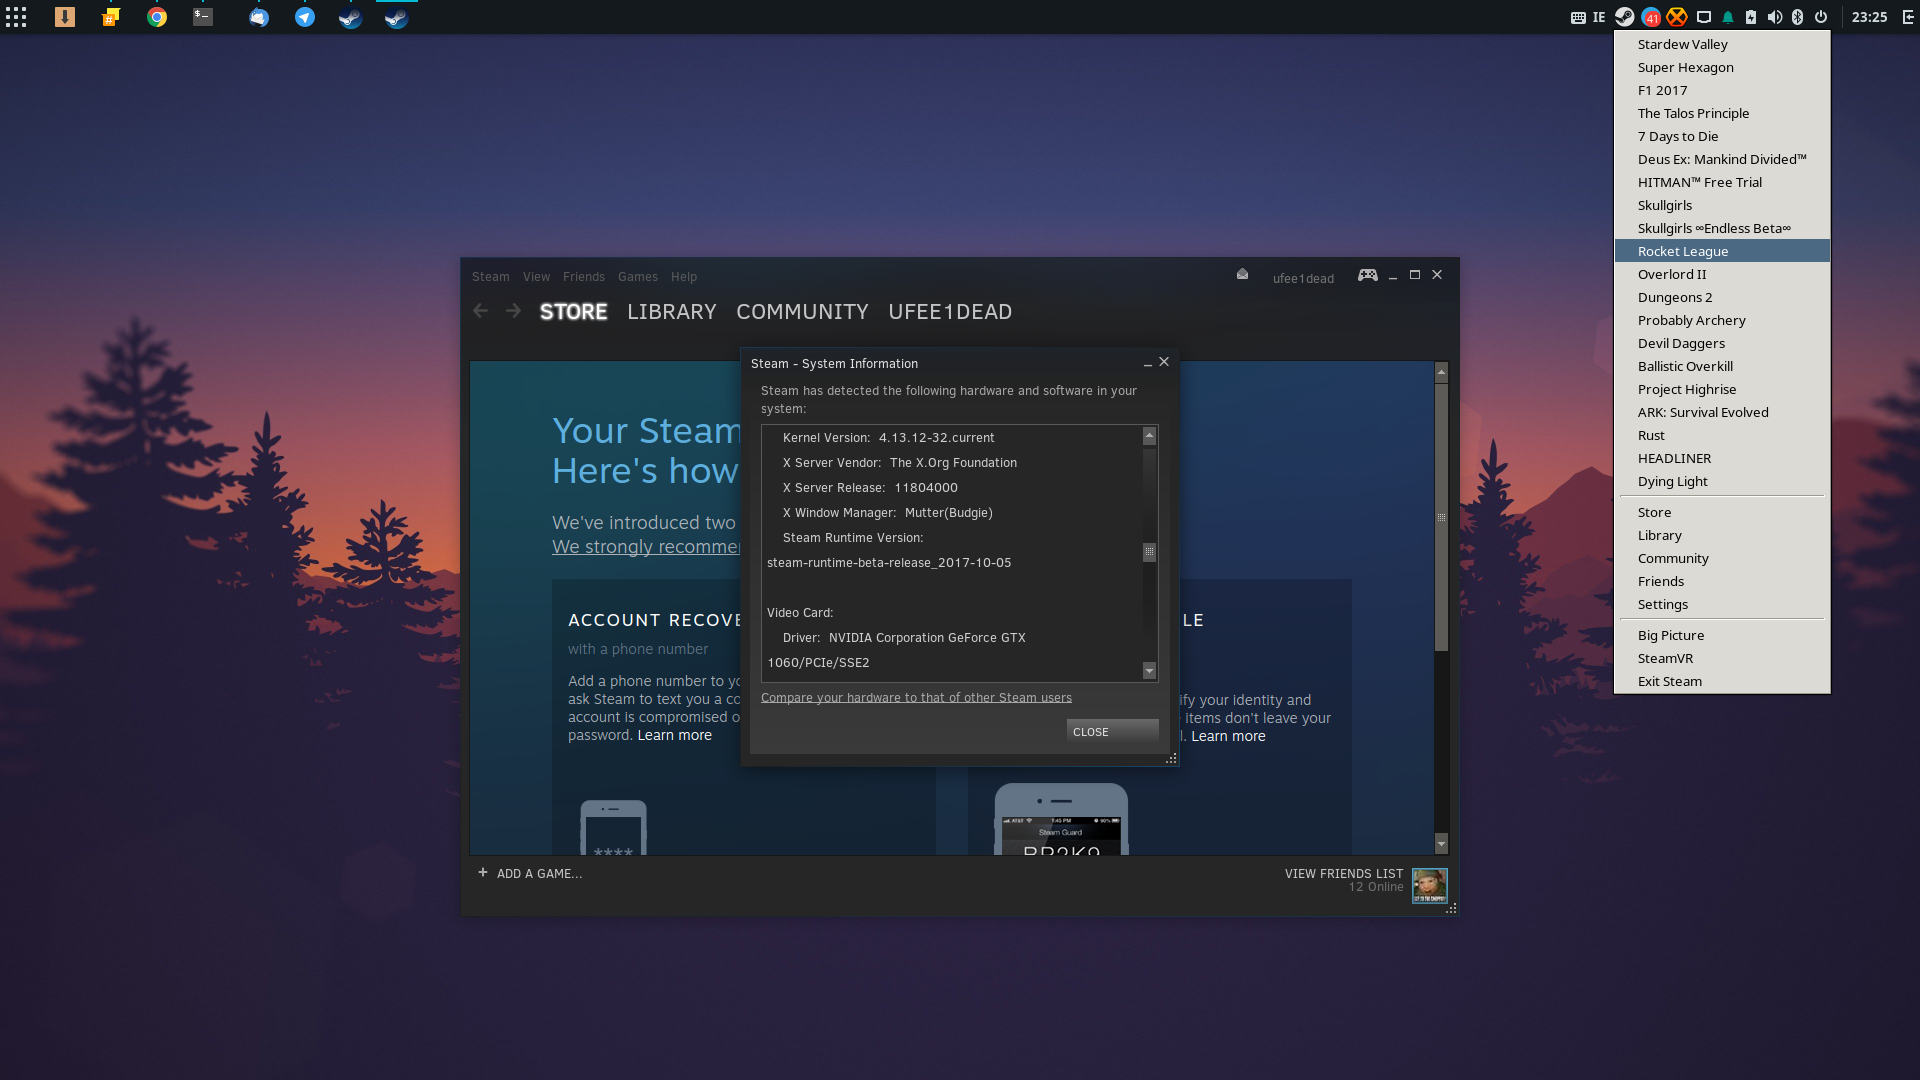1920x1080 pixels.
Task: Click the CLOSE button in System Information
Action: pyautogui.click(x=1112, y=732)
